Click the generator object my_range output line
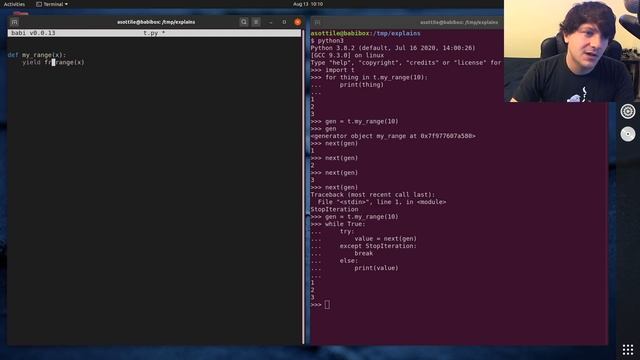Image resolution: width=640 pixels, height=360 pixels. pos(393,136)
